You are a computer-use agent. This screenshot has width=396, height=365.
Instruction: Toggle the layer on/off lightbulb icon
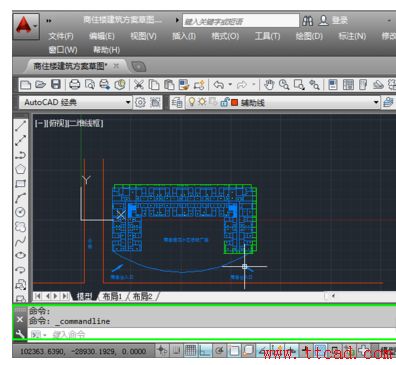click(x=191, y=102)
